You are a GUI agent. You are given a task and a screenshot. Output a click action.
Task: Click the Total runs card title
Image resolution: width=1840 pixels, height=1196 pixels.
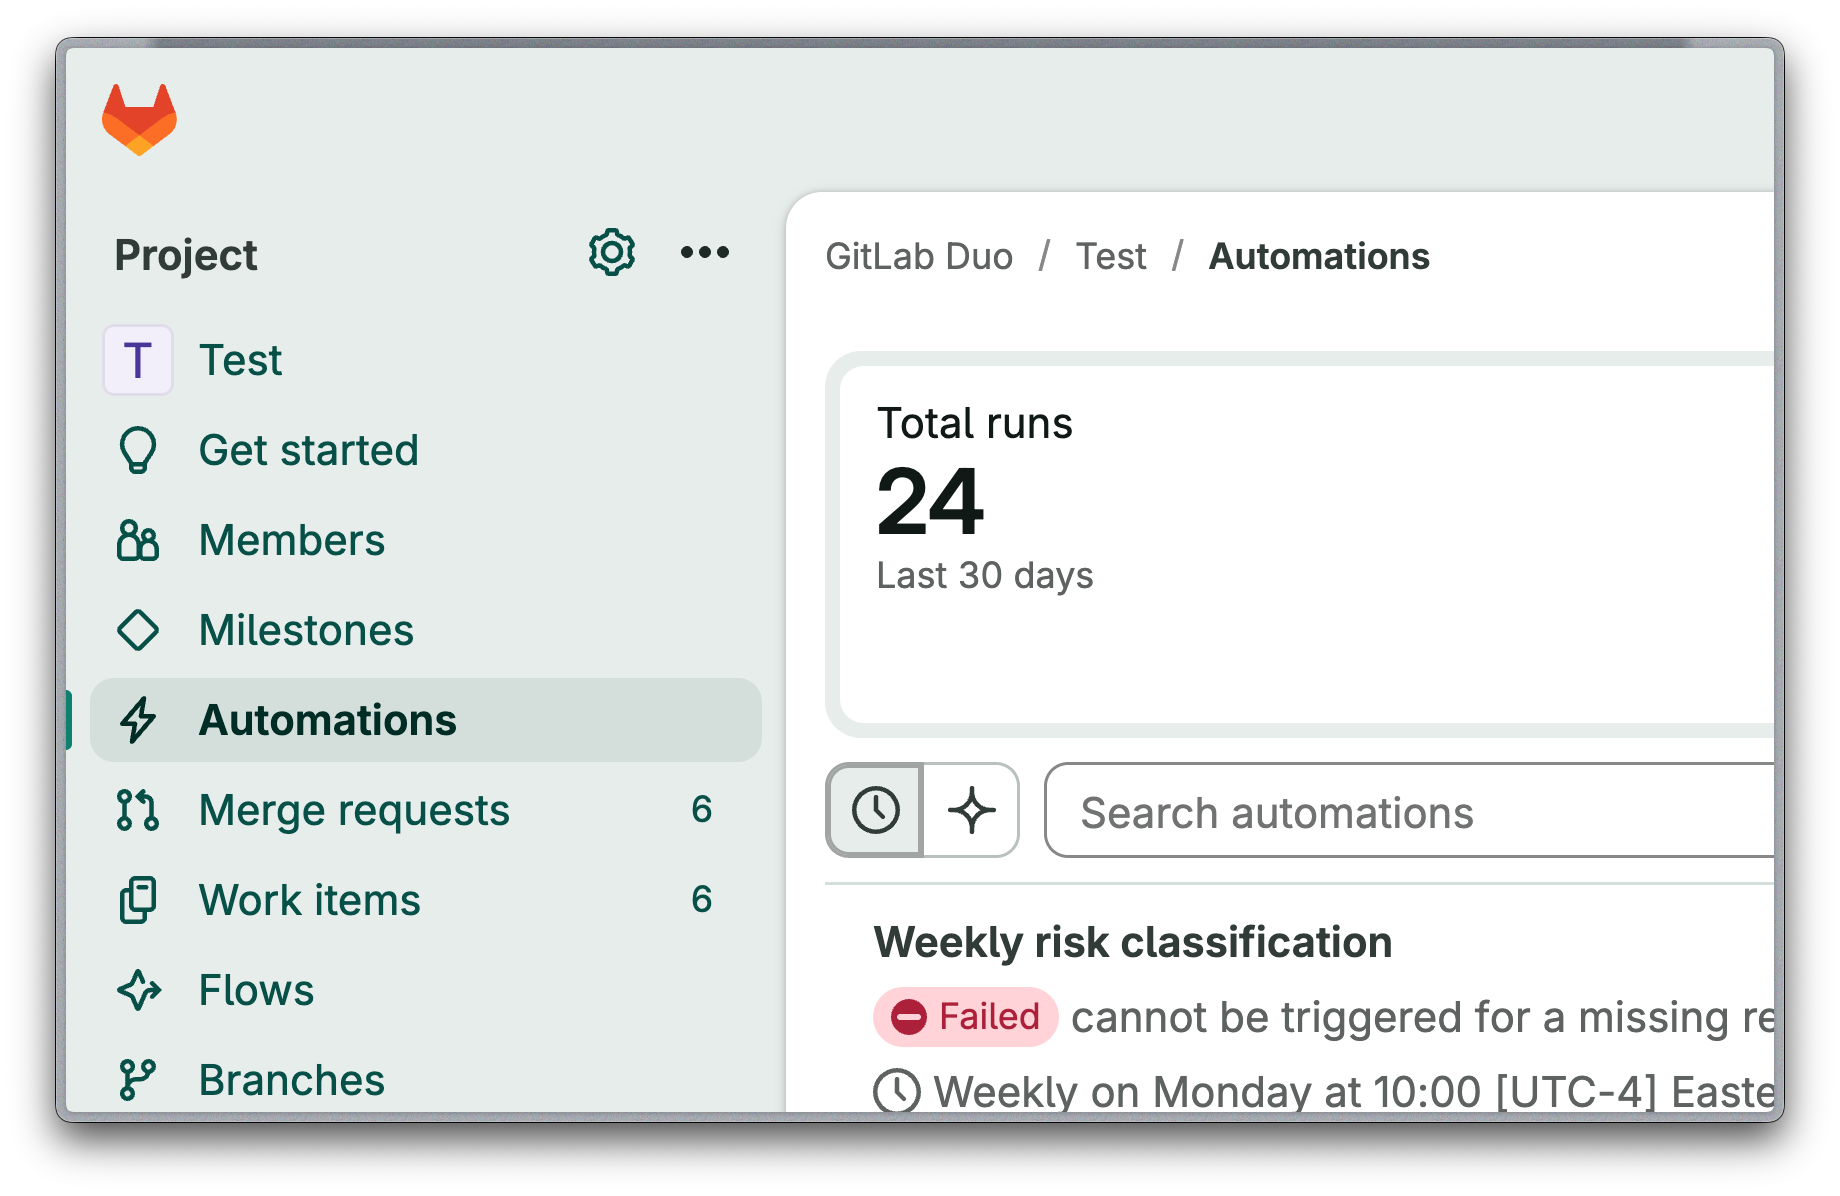(x=975, y=424)
